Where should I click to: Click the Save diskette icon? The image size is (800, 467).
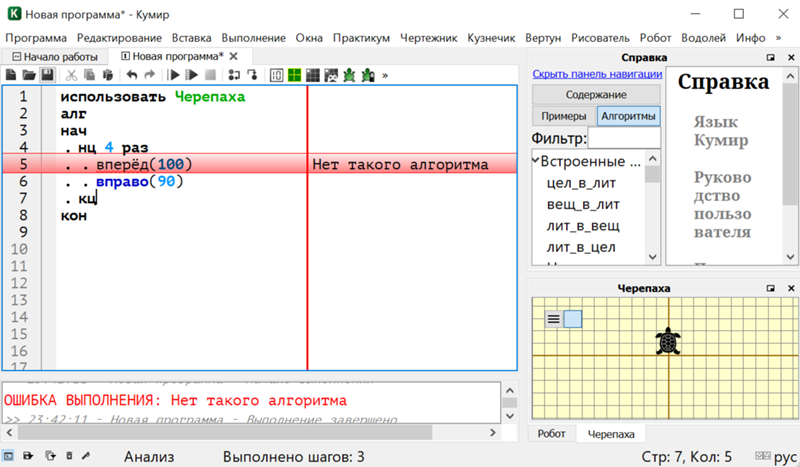(47, 75)
